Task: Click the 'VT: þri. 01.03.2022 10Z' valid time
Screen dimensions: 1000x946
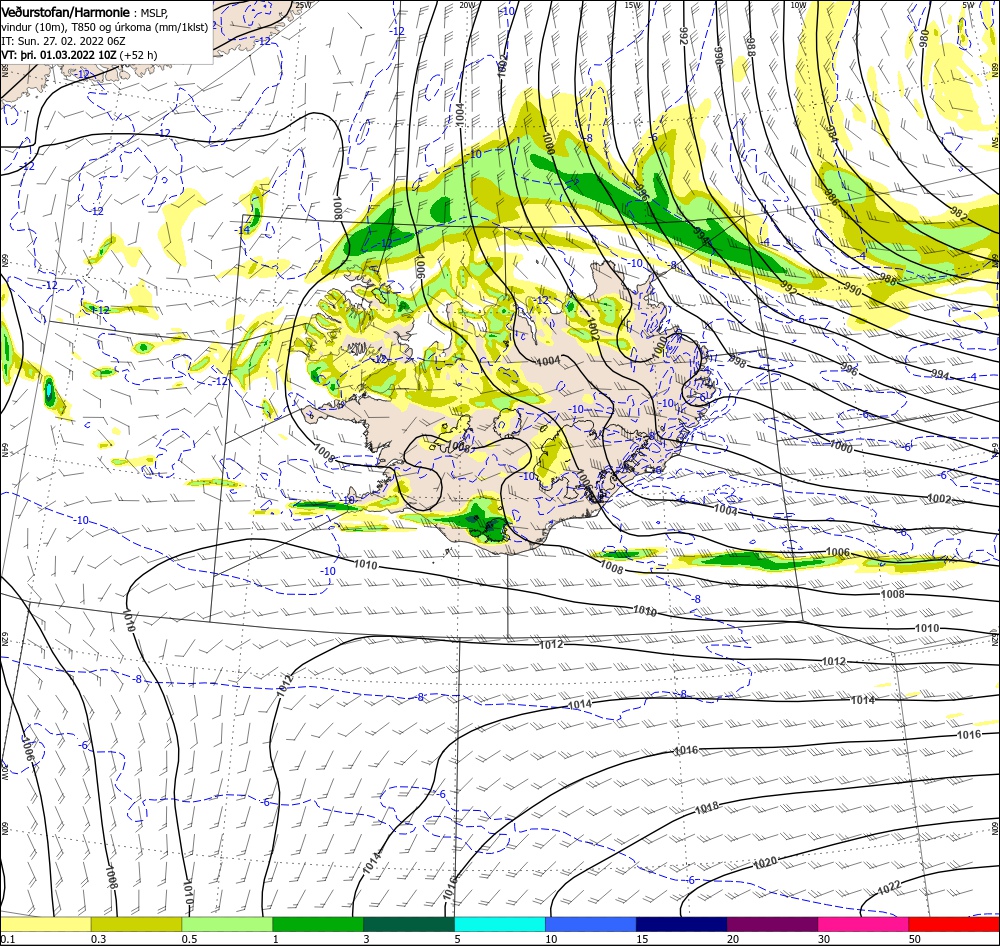Action: coord(59,55)
